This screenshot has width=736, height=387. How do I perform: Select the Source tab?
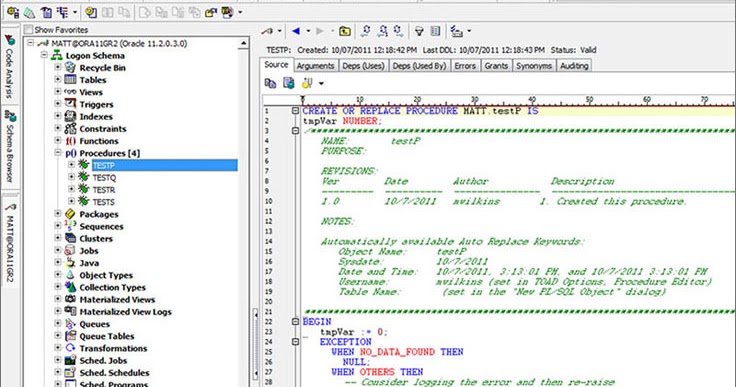[276, 65]
